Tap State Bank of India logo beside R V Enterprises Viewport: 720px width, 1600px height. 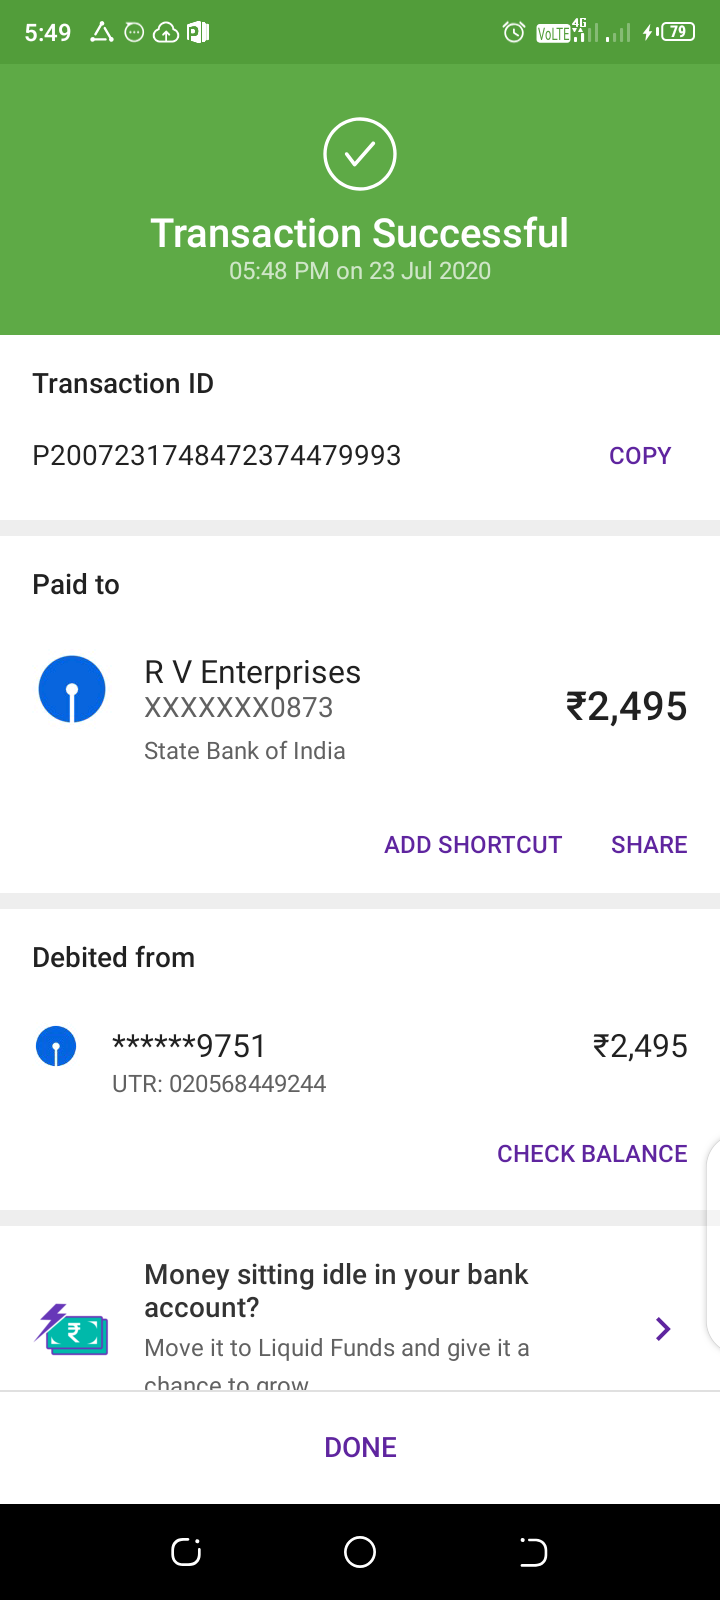(x=72, y=690)
